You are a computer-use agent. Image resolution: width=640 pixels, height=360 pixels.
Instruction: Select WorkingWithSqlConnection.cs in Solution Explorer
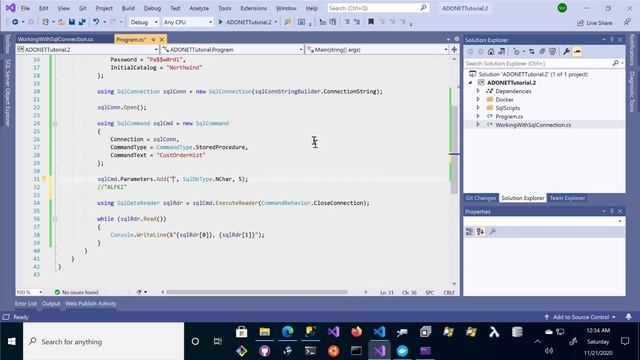[533, 125]
